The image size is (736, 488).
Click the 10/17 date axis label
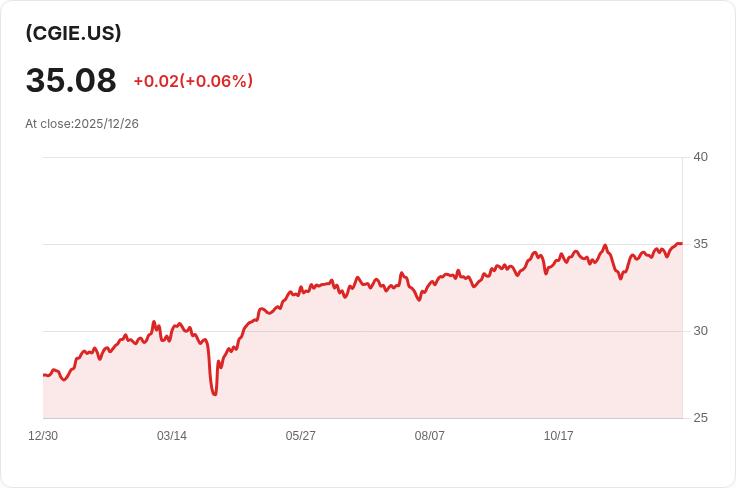coord(559,436)
